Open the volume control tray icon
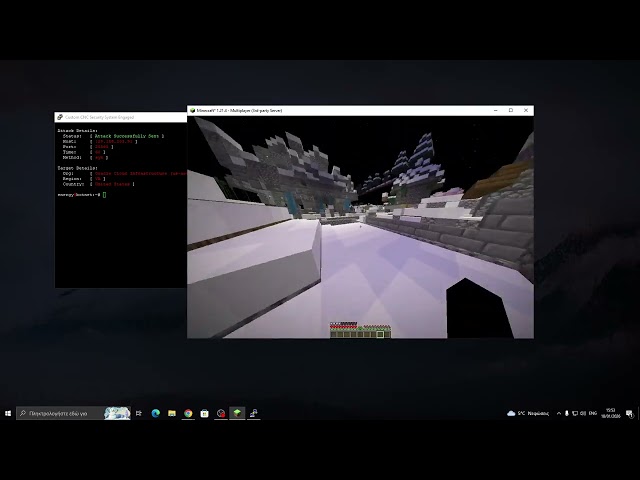This screenshot has width=640, height=480. click(x=583, y=413)
